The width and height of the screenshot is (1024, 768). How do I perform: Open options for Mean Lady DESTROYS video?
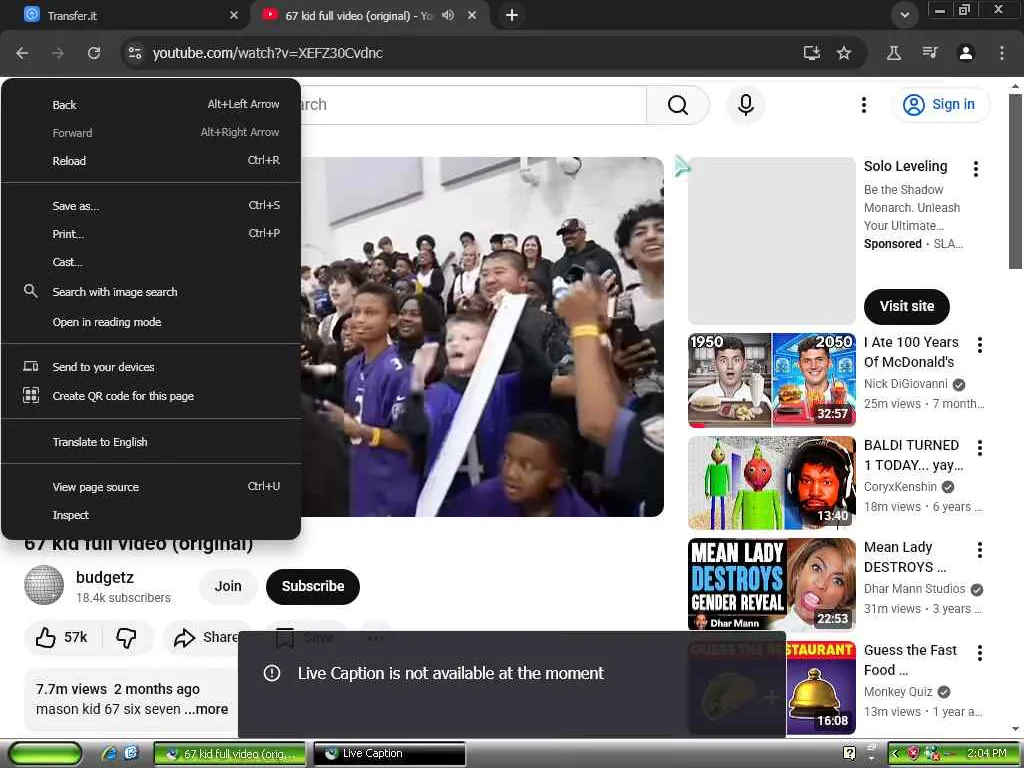click(x=980, y=550)
